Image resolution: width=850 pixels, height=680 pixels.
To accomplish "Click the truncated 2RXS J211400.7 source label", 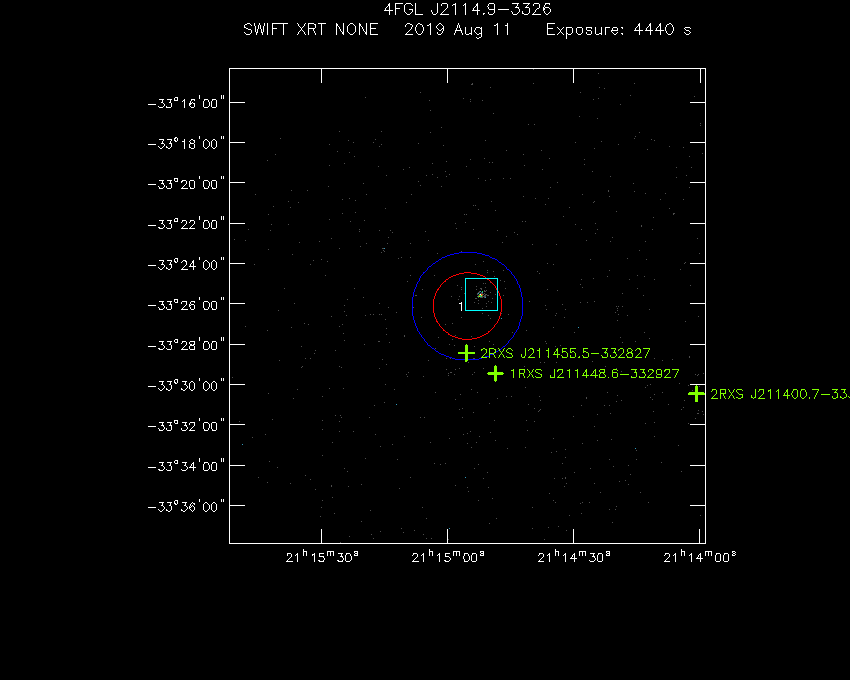I will point(780,394).
